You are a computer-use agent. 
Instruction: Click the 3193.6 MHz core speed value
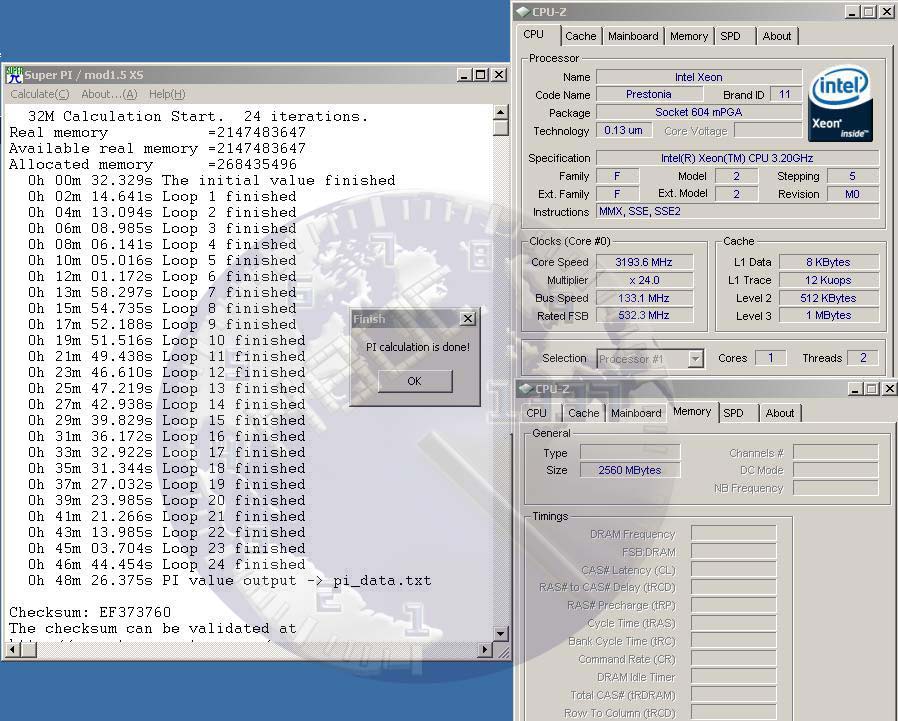(x=644, y=262)
